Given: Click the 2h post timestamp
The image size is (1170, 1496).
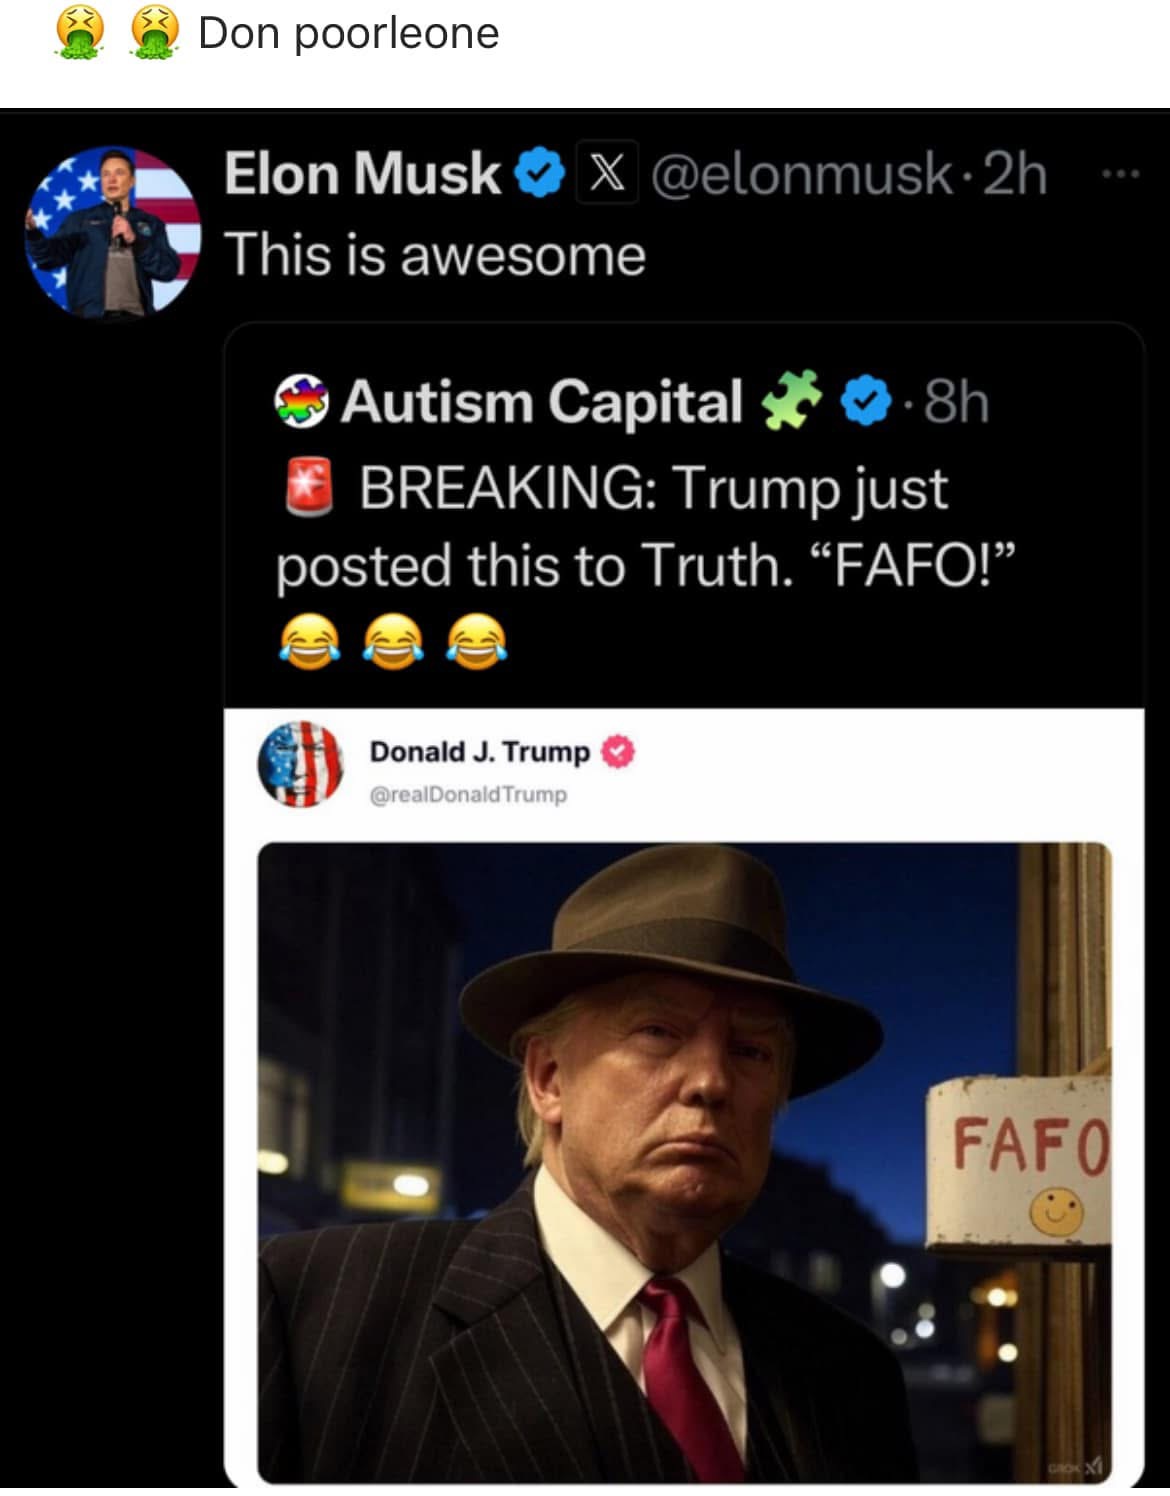Looking at the screenshot, I should click(1015, 175).
